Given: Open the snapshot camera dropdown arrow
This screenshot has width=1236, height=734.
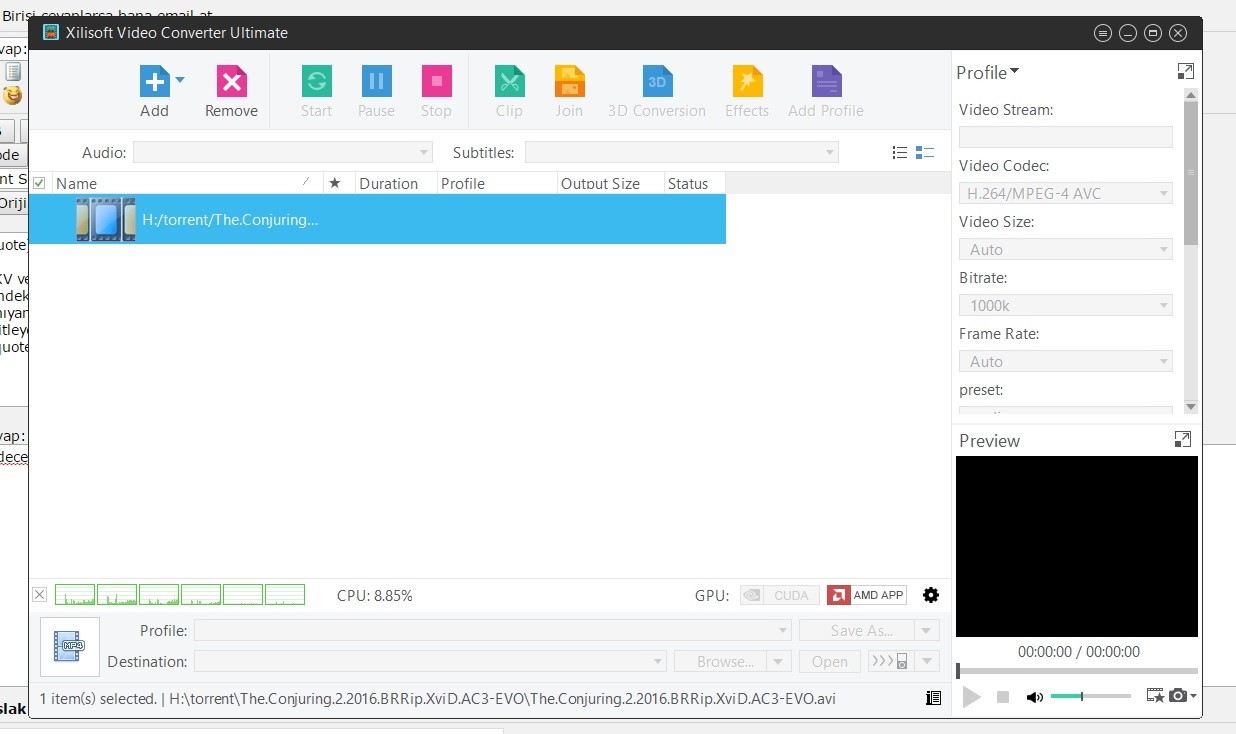Looking at the screenshot, I should pos(1193,696).
